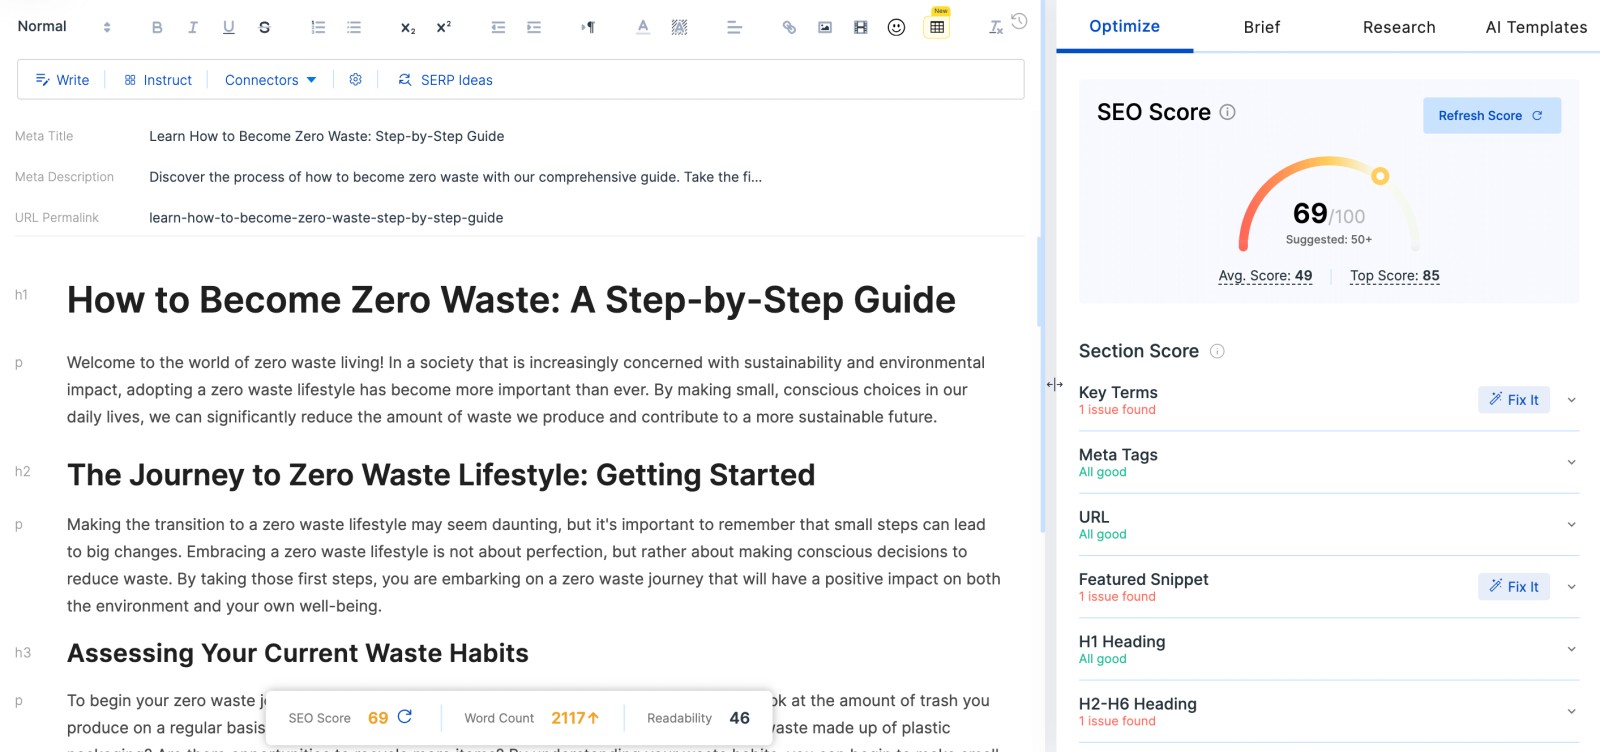Click the insert image icon
Screen dimensions: 1600x752
(825, 27)
